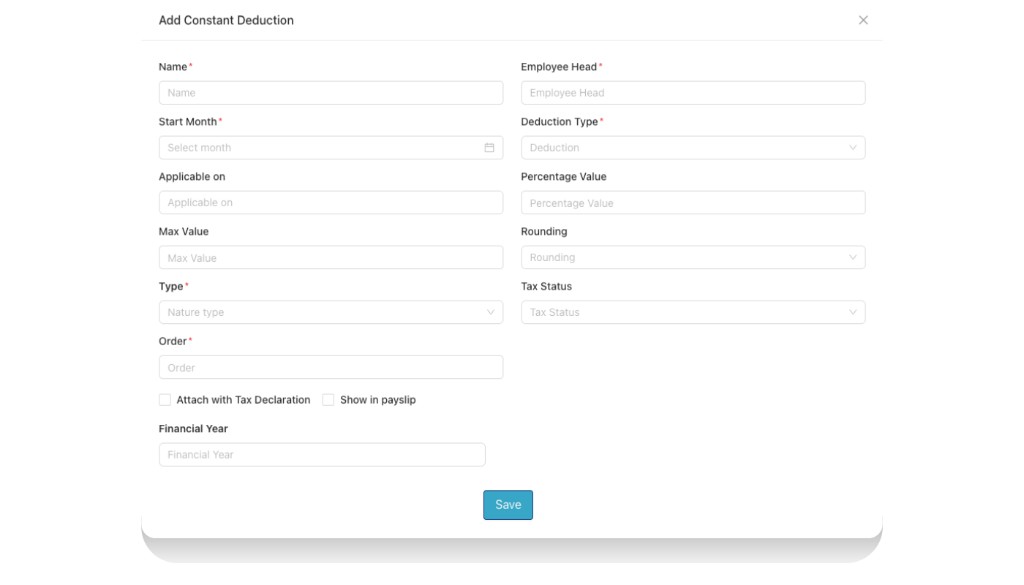Click the Tax Status chevron icon
Viewport: 1024px width, 585px height.
tap(852, 312)
